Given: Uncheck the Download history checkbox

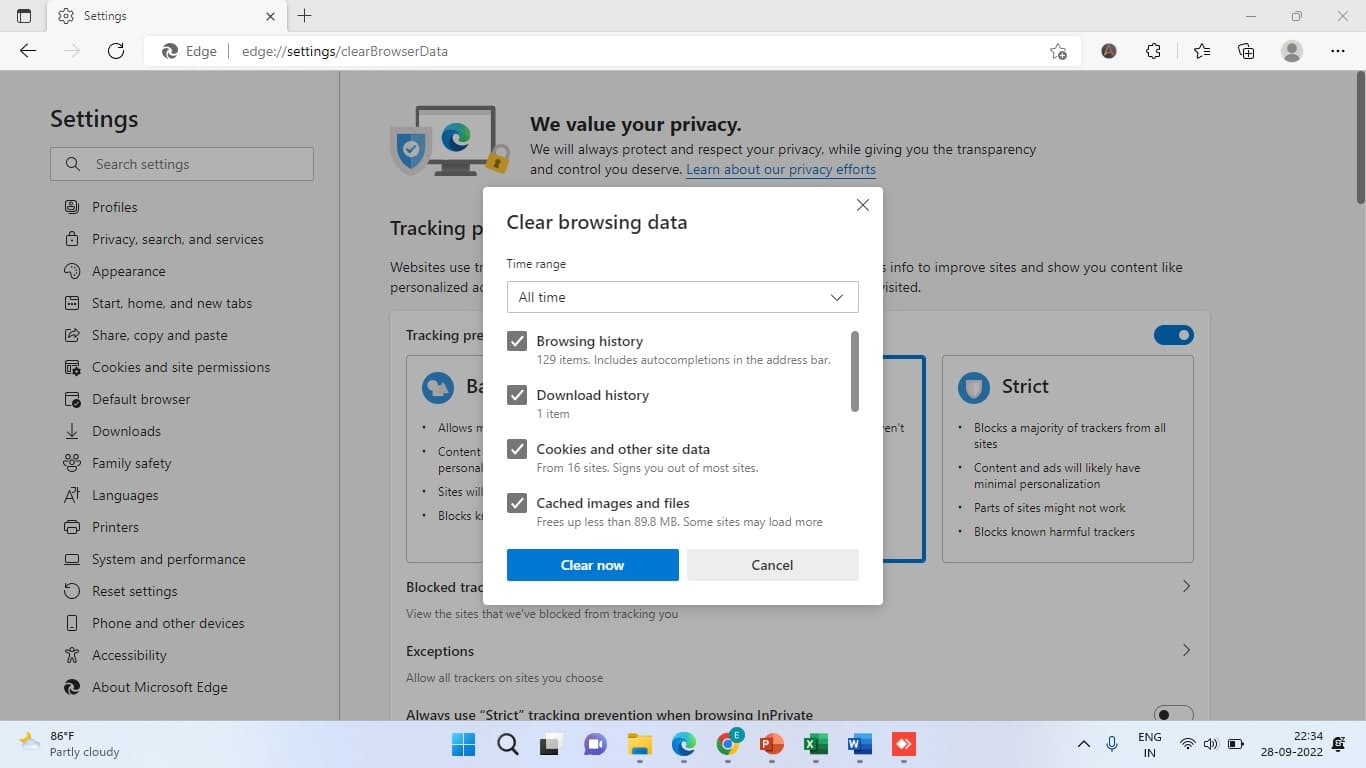Looking at the screenshot, I should [517, 395].
